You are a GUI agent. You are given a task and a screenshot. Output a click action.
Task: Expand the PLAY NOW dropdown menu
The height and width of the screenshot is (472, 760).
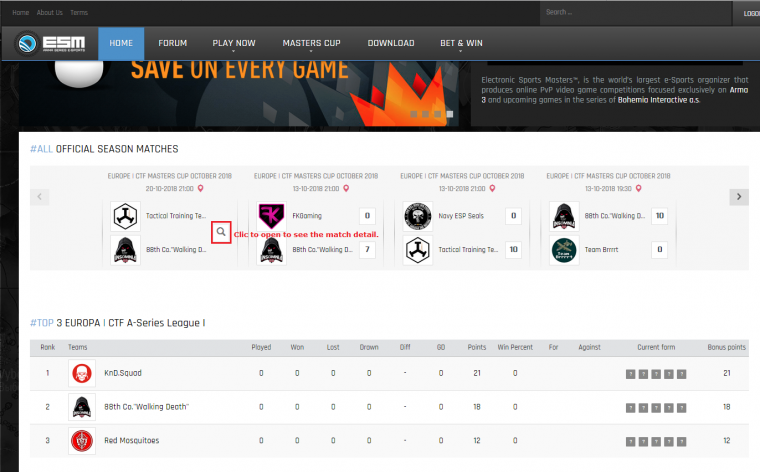[234, 44]
